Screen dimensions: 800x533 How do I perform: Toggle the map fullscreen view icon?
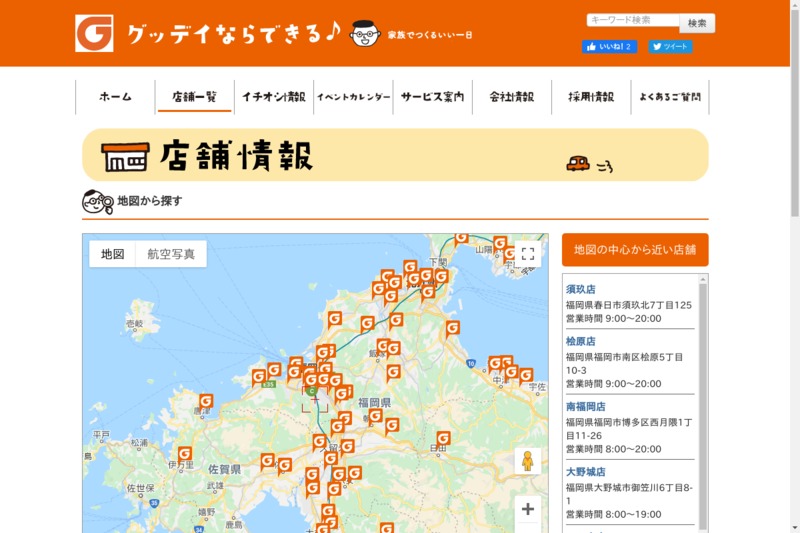pos(528,253)
